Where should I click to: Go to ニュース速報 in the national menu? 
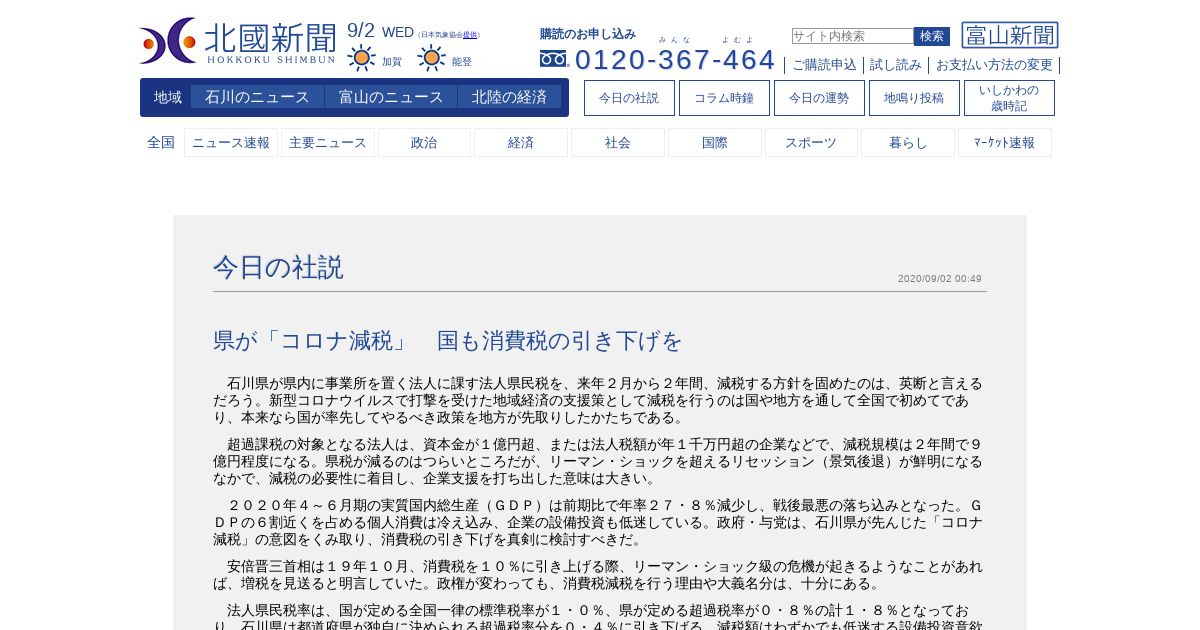click(x=231, y=143)
